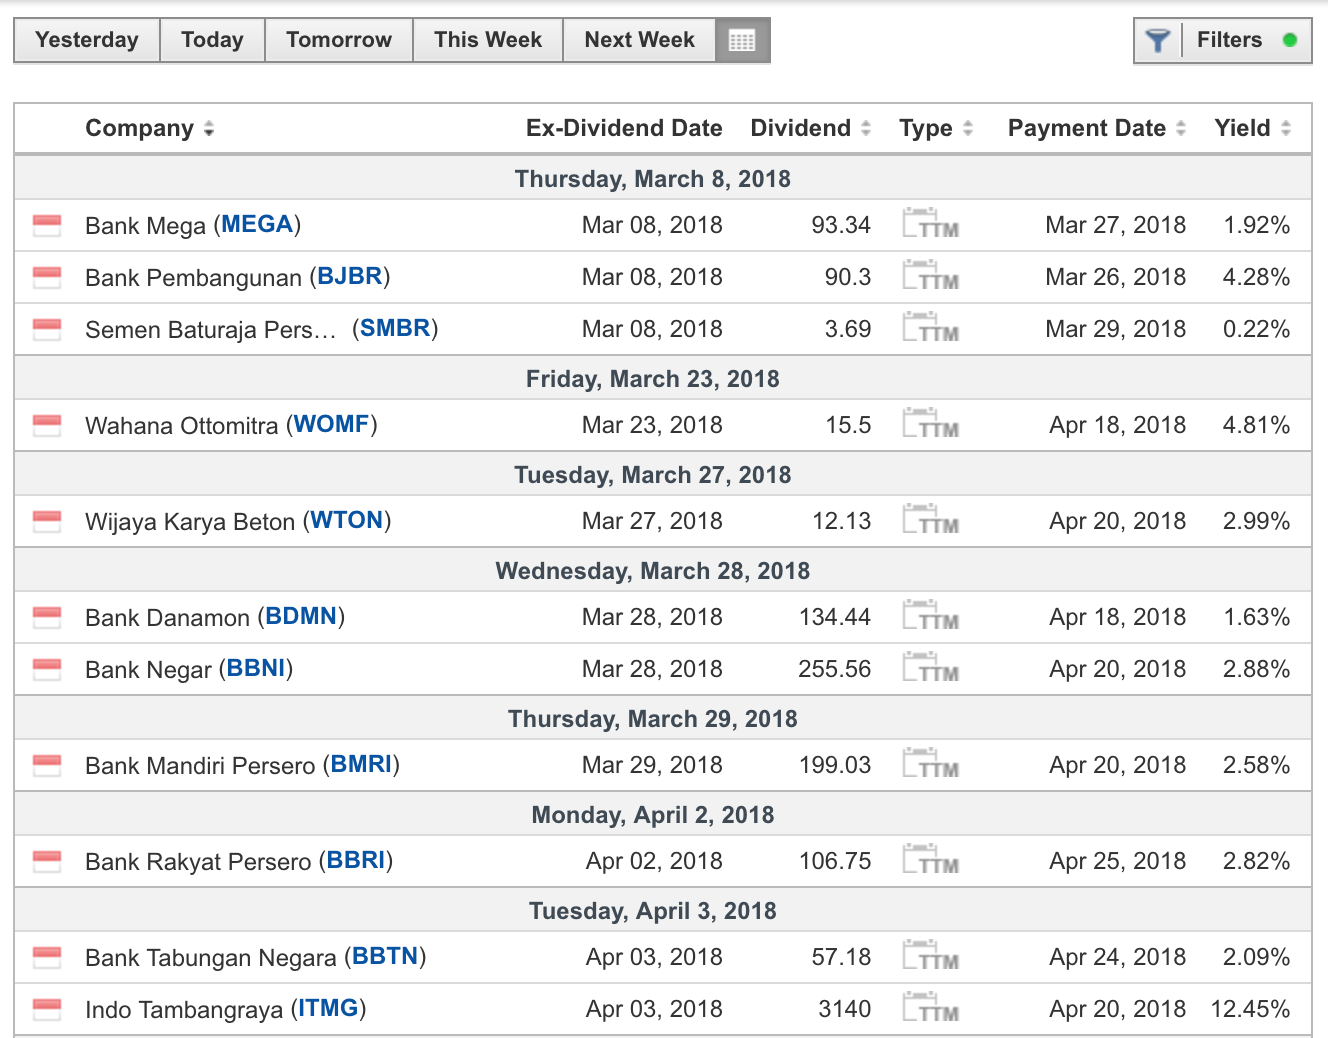Select the Today tab
The width and height of the screenshot is (1328, 1038).
coord(212,40)
